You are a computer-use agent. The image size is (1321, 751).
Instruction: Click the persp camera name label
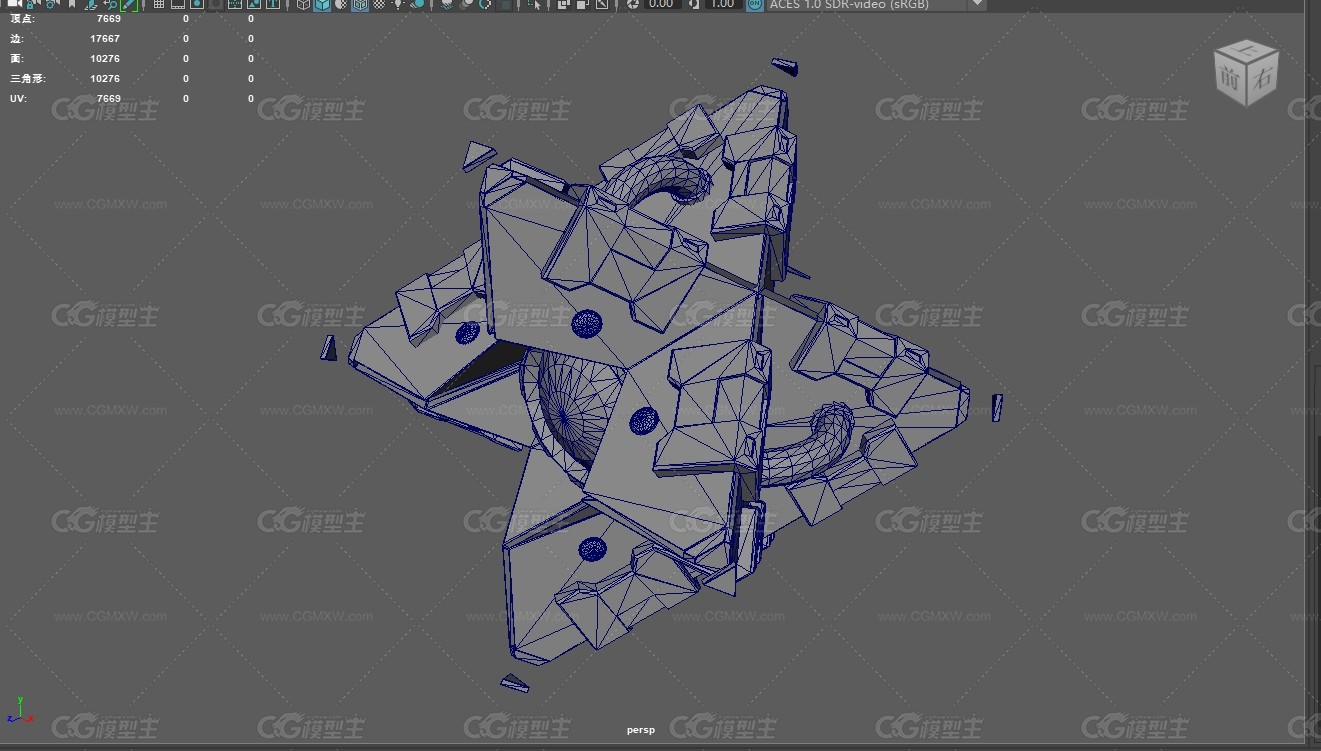(x=641, y=730)
